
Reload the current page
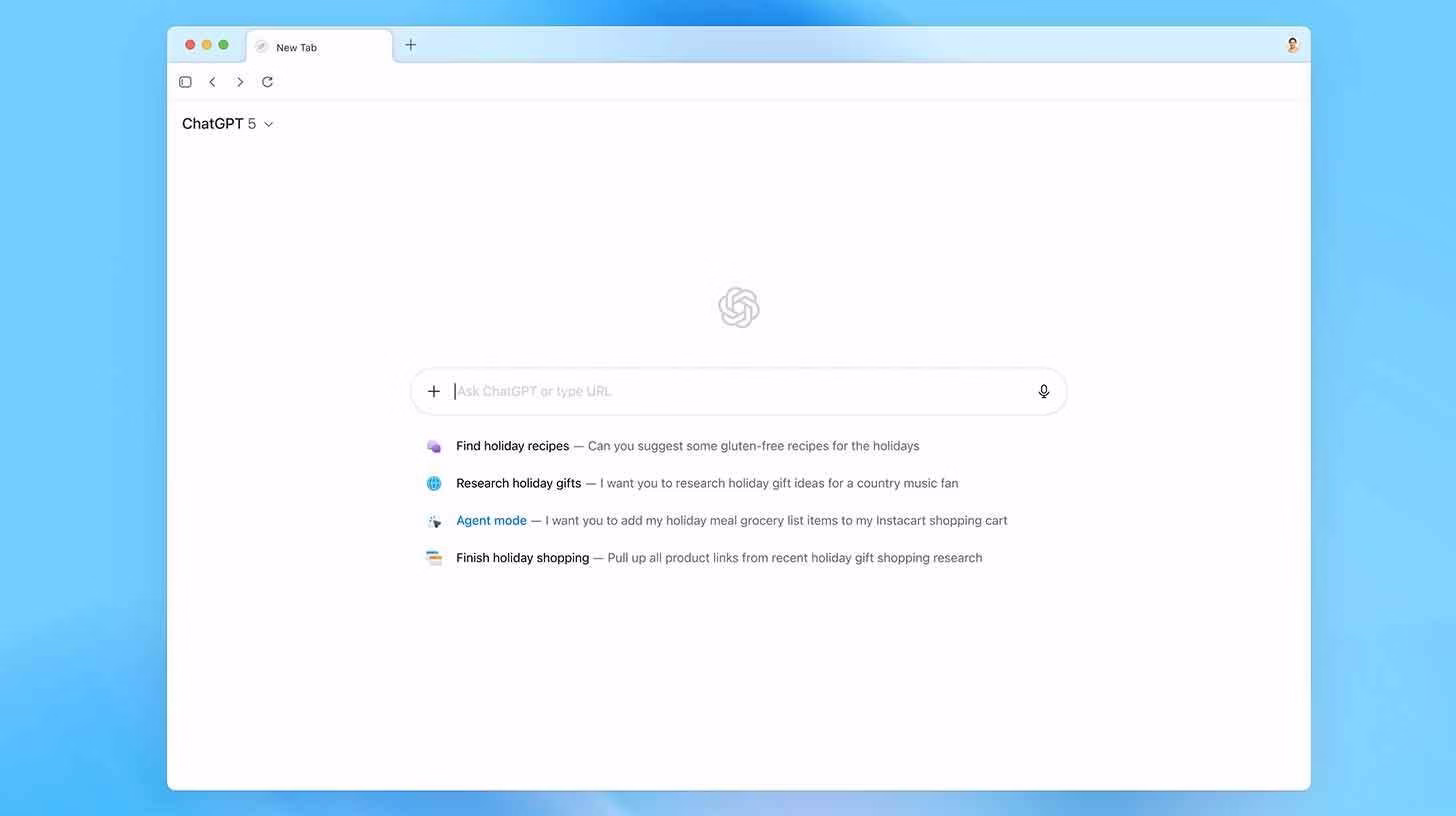point(267,82)
